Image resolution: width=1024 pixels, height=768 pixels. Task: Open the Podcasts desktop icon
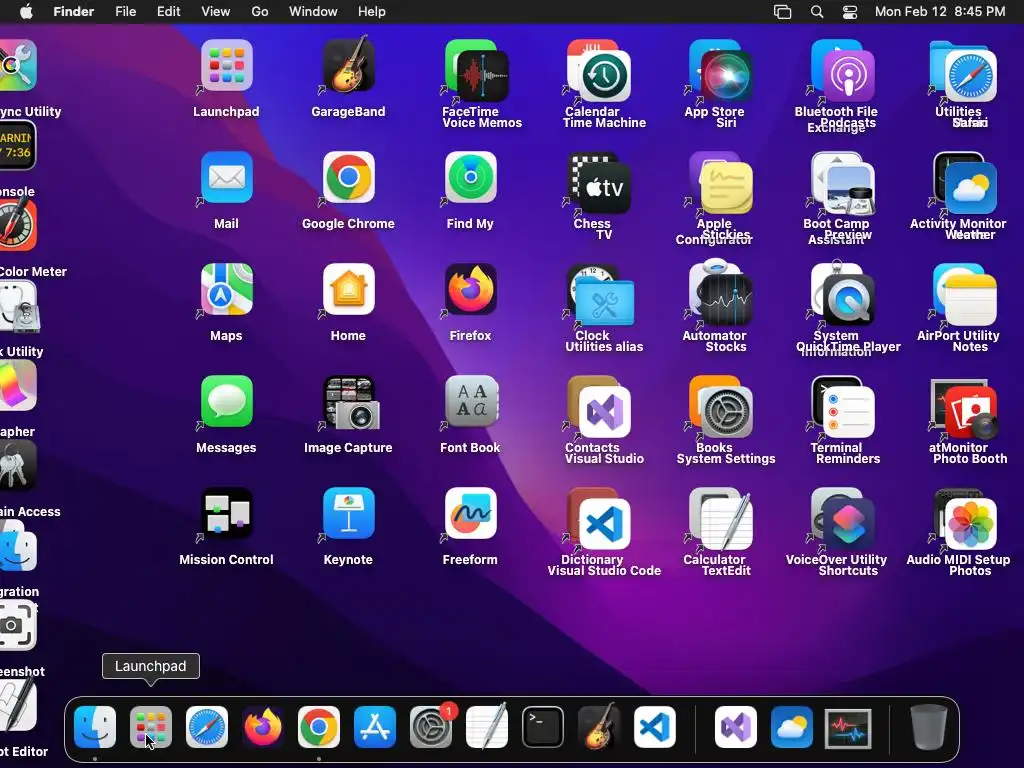pyautogui.click(x=848, y=76)
